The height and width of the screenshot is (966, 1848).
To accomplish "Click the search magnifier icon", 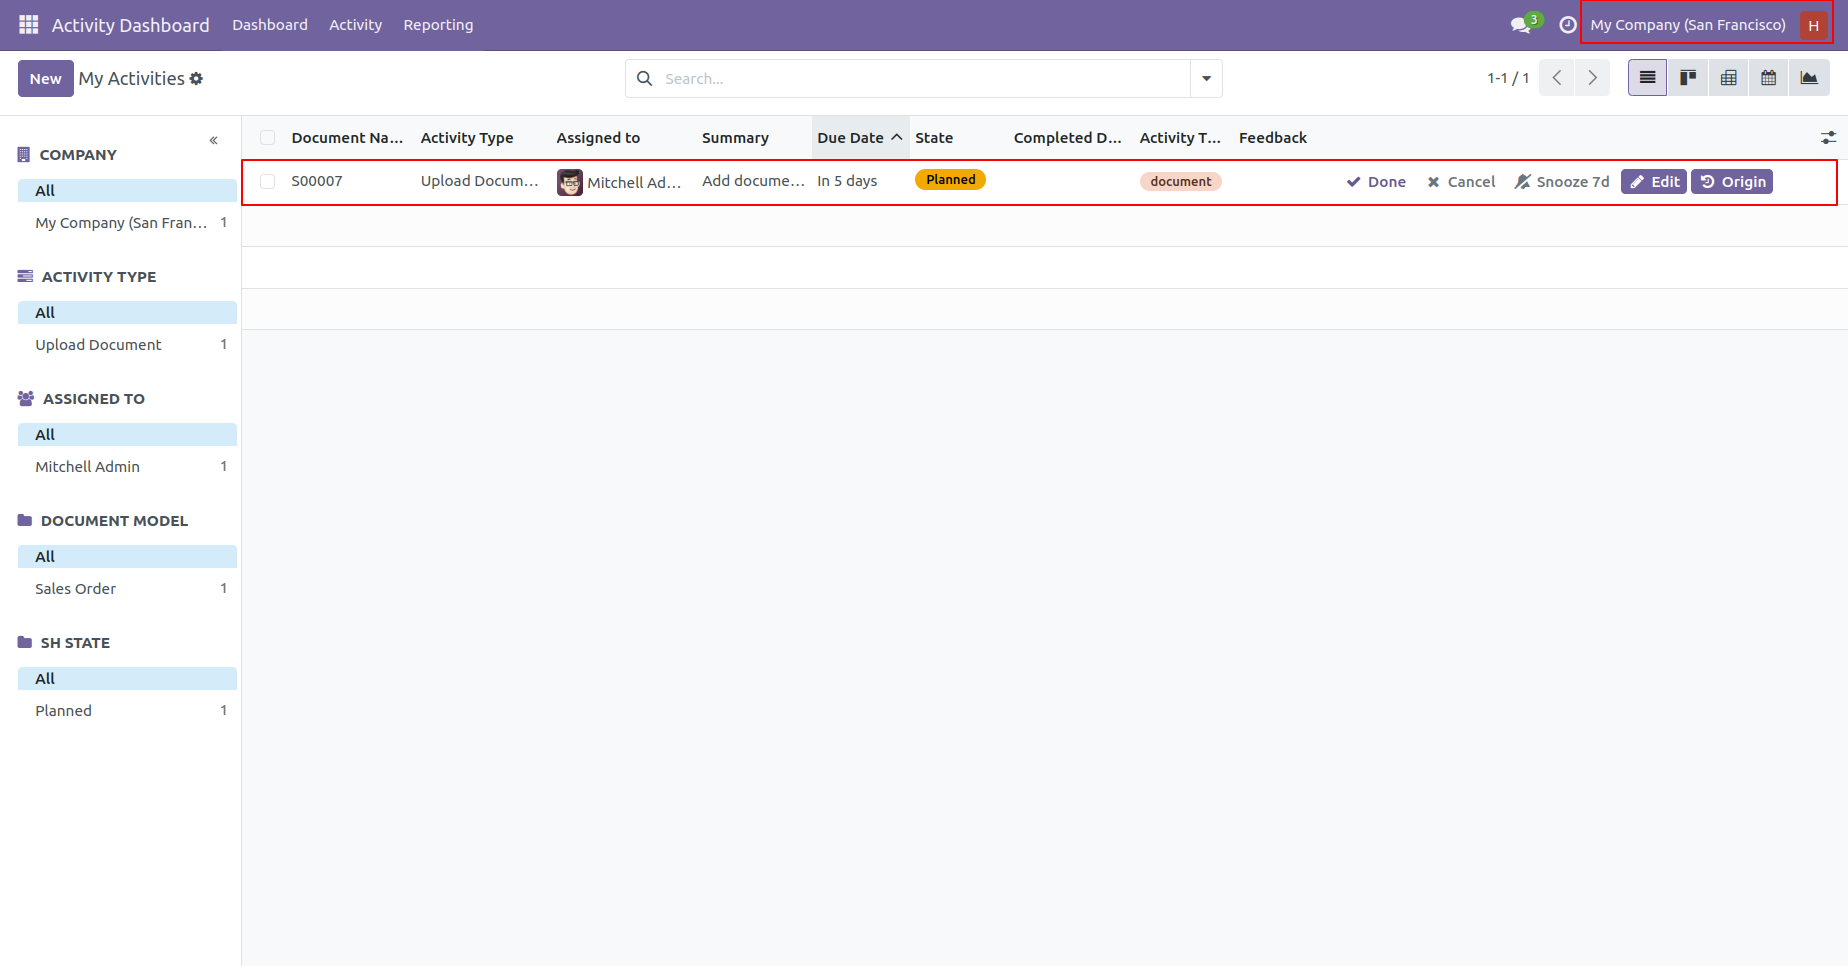I will click(x=645, y=78).
